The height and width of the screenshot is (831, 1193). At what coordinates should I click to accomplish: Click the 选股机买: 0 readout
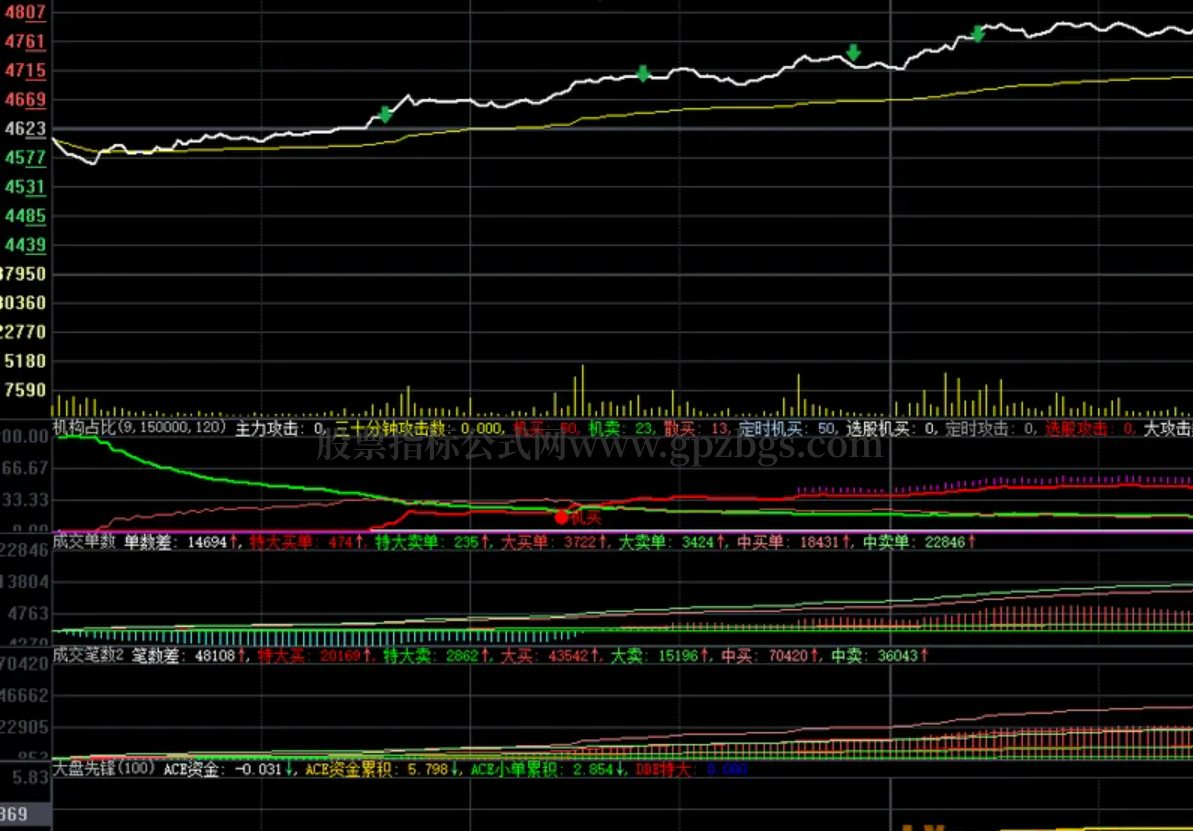point(890,428)
